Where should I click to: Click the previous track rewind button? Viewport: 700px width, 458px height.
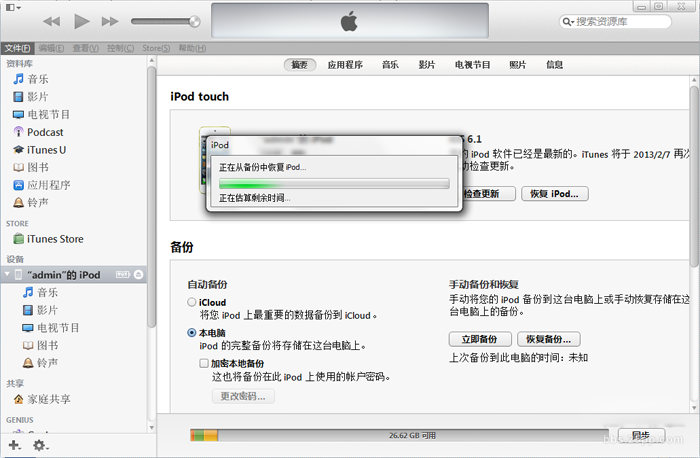click(52, 21)
